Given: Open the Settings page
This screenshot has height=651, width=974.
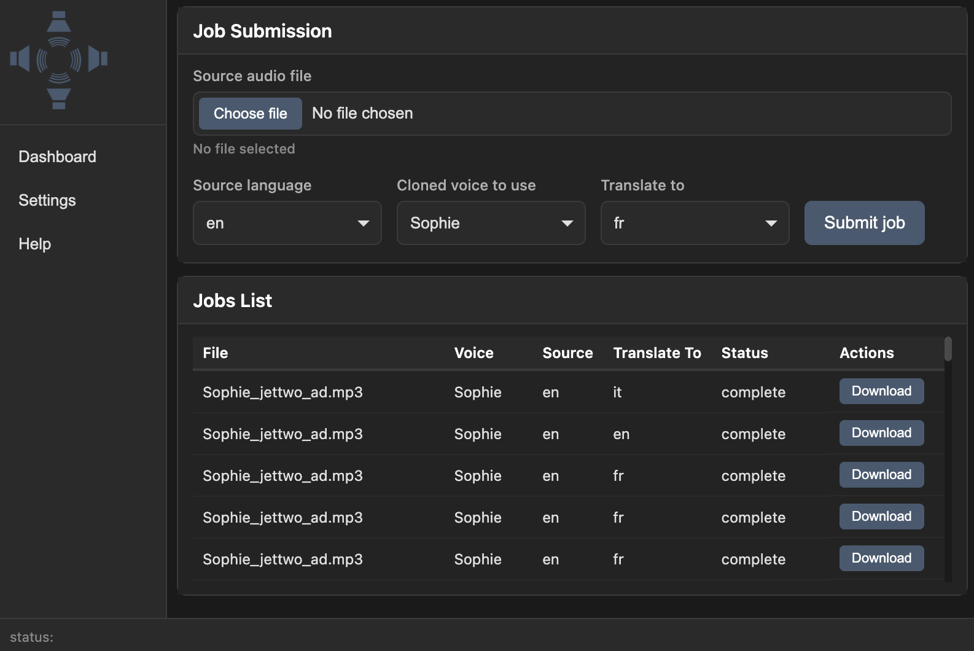Looking at the screenshot, I should 47,200.
